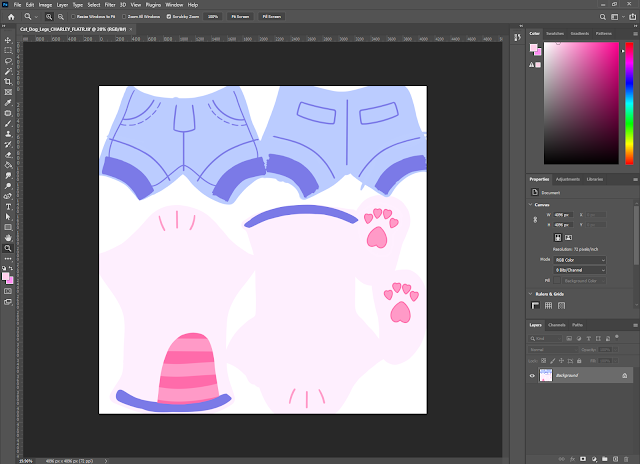Toggle Resize Windows to Fit checkbox
640x464 pixels.
(x=73, y=17)
